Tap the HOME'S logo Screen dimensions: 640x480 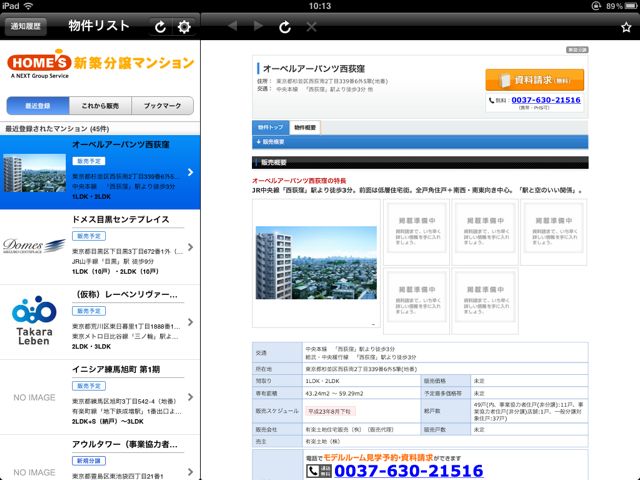(39, 63)
